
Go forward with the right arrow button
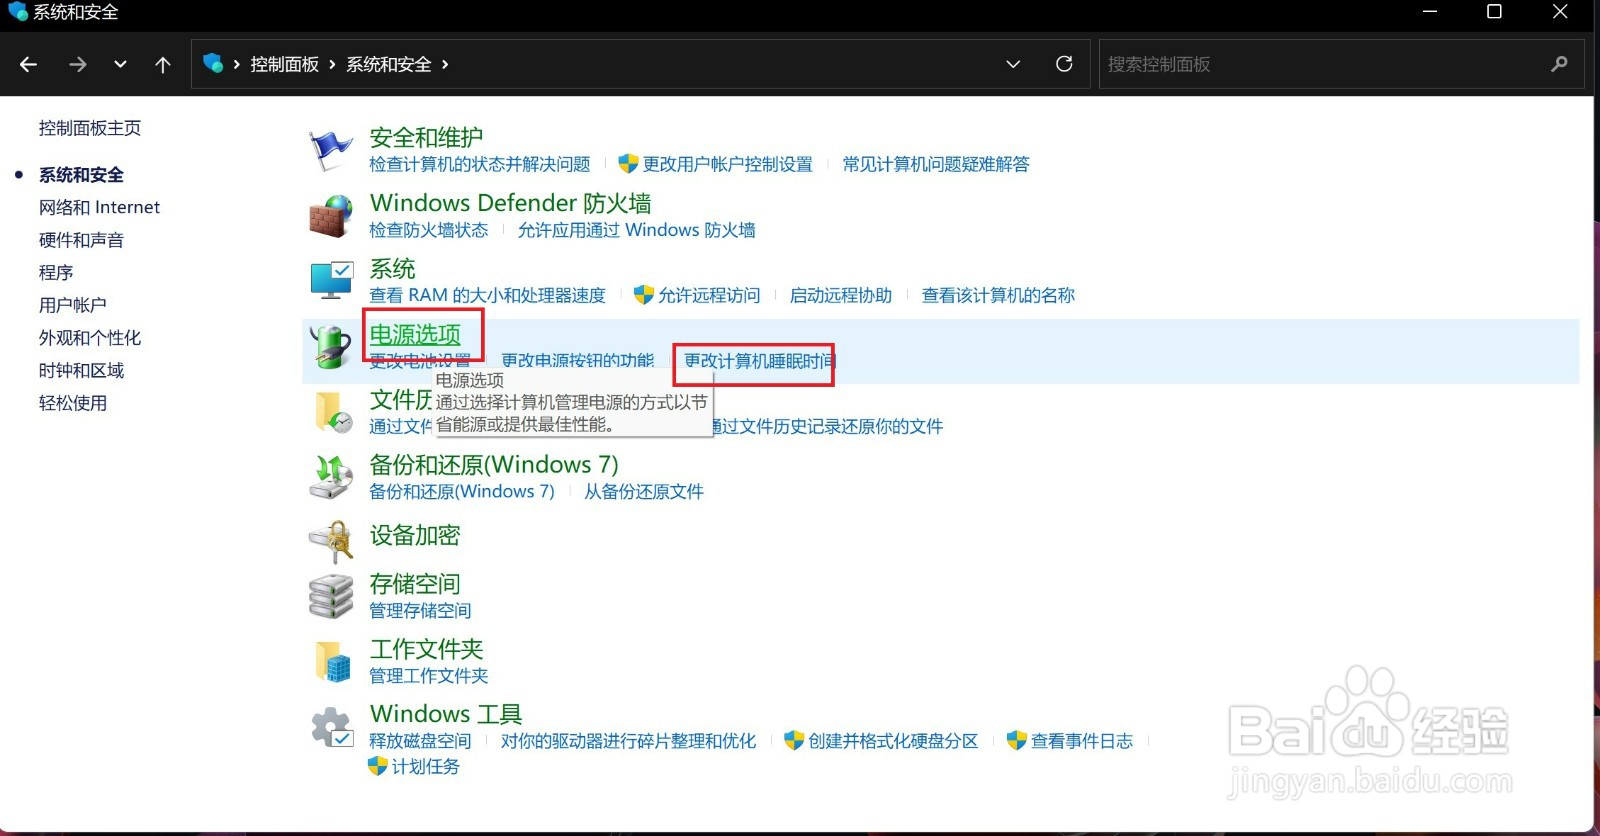pos(77,64)
